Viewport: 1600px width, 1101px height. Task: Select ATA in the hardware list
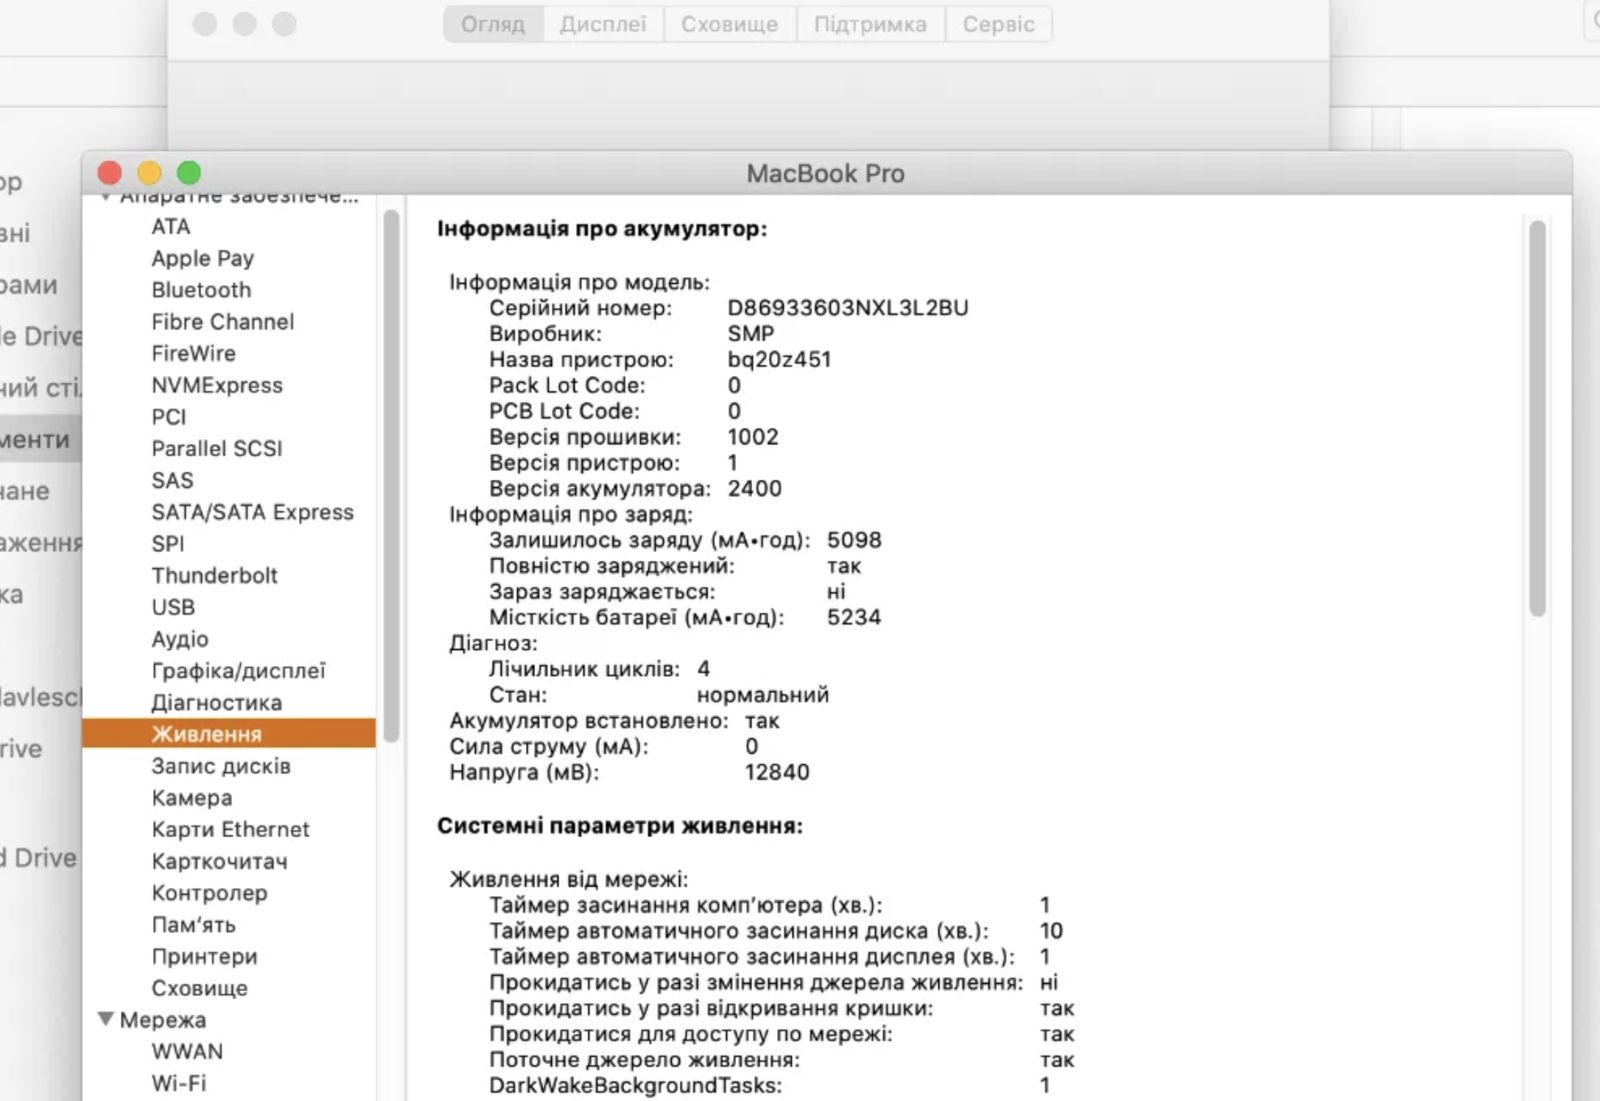pyautogui.click(x=171, y=226)
